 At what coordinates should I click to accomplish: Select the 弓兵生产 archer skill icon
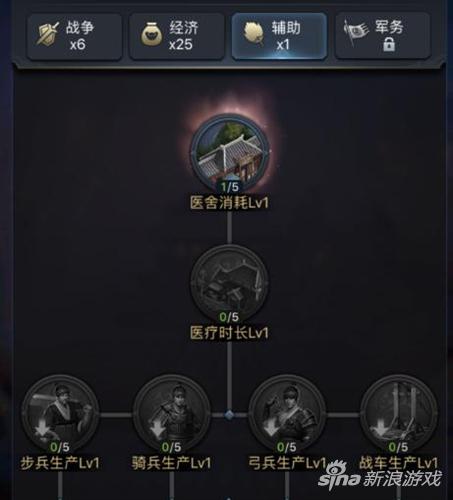(287, 414)
